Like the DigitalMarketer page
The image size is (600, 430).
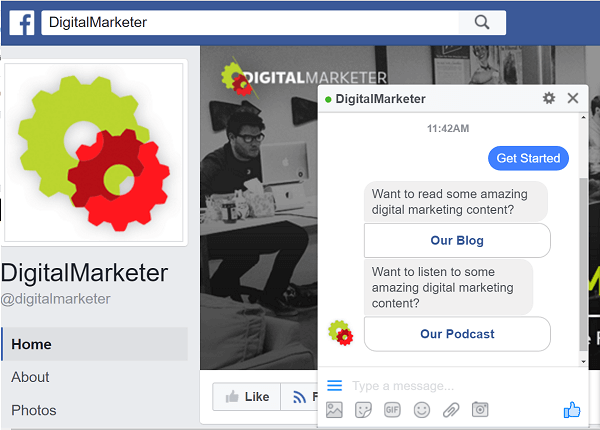[247, 397]
